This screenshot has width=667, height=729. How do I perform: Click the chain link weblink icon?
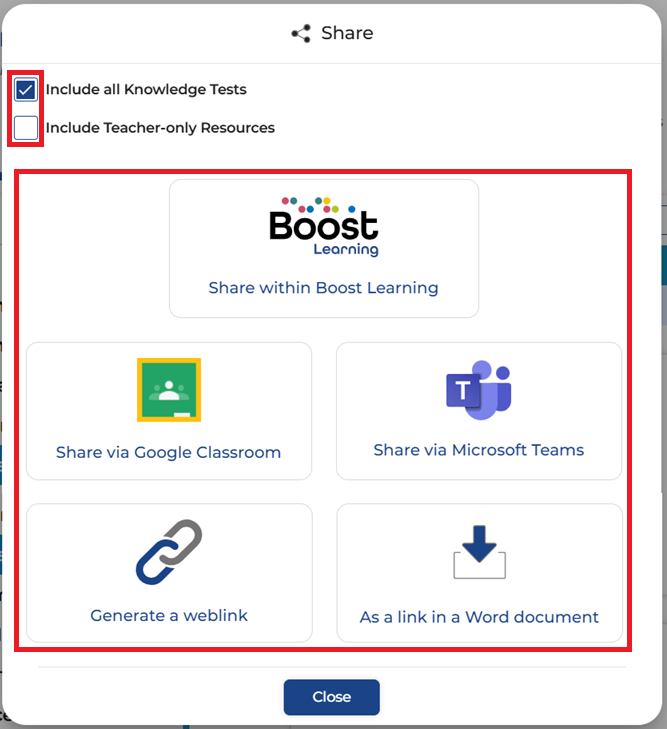coord(169,552)
